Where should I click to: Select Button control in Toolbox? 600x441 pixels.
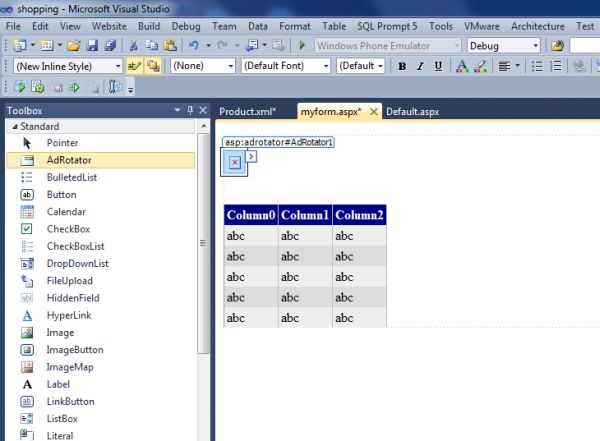pyautogui.click(x=100, y=194)
